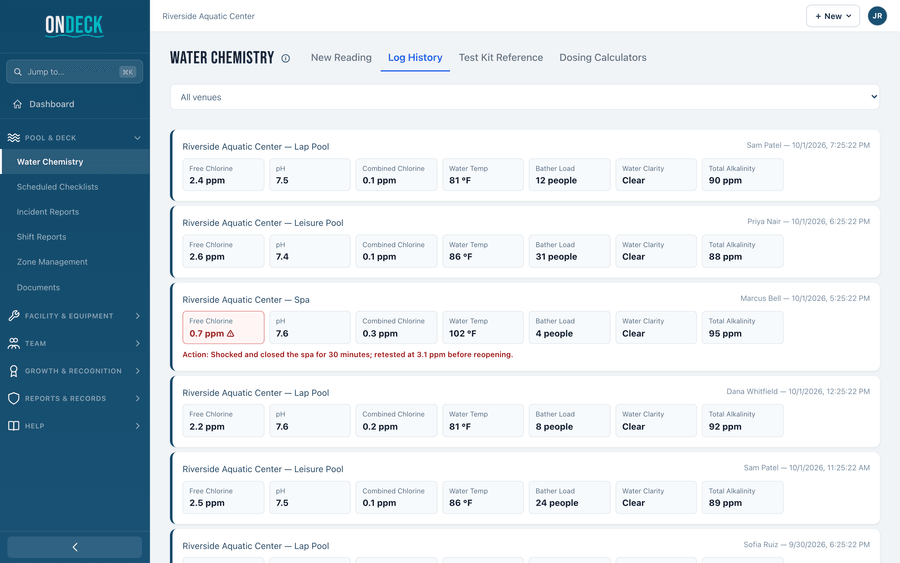
Task: Click the Total Alkalinity 90 ppm card
Action: [x=743, y=174]
